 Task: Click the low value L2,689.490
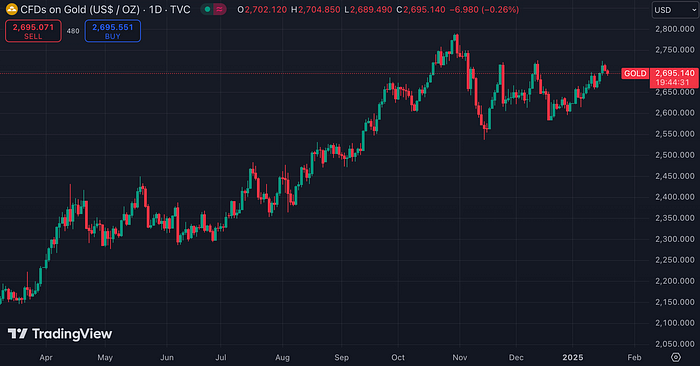pyautogui.click(x=368, y=9)
